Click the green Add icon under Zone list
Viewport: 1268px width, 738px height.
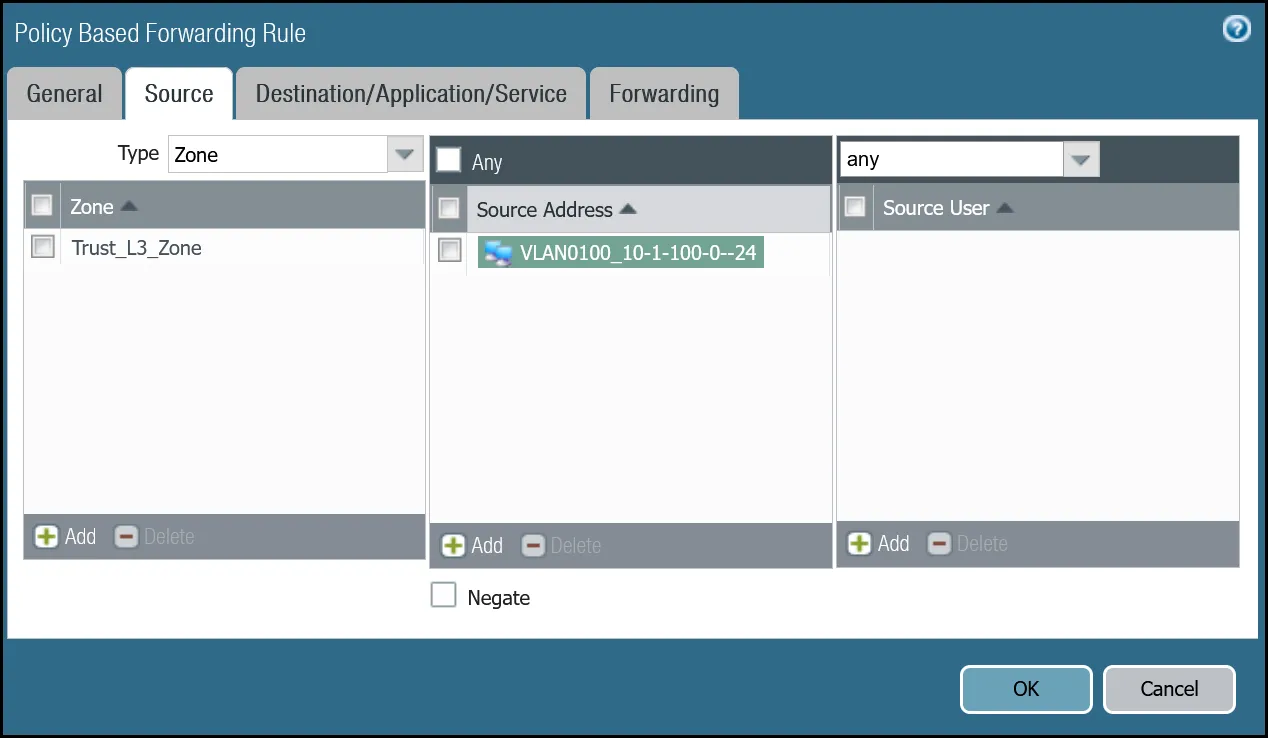point(47,536)
